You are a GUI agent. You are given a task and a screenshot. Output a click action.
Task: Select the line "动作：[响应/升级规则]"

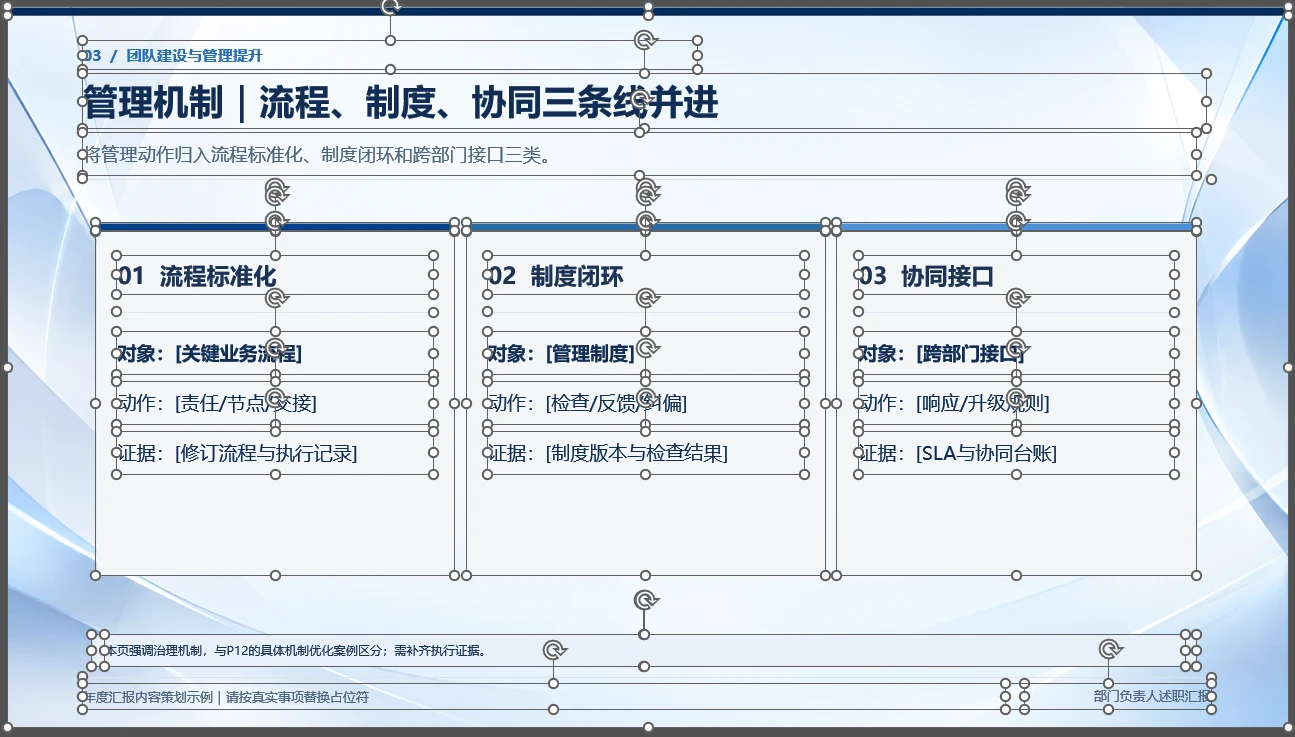coord(954,403)
